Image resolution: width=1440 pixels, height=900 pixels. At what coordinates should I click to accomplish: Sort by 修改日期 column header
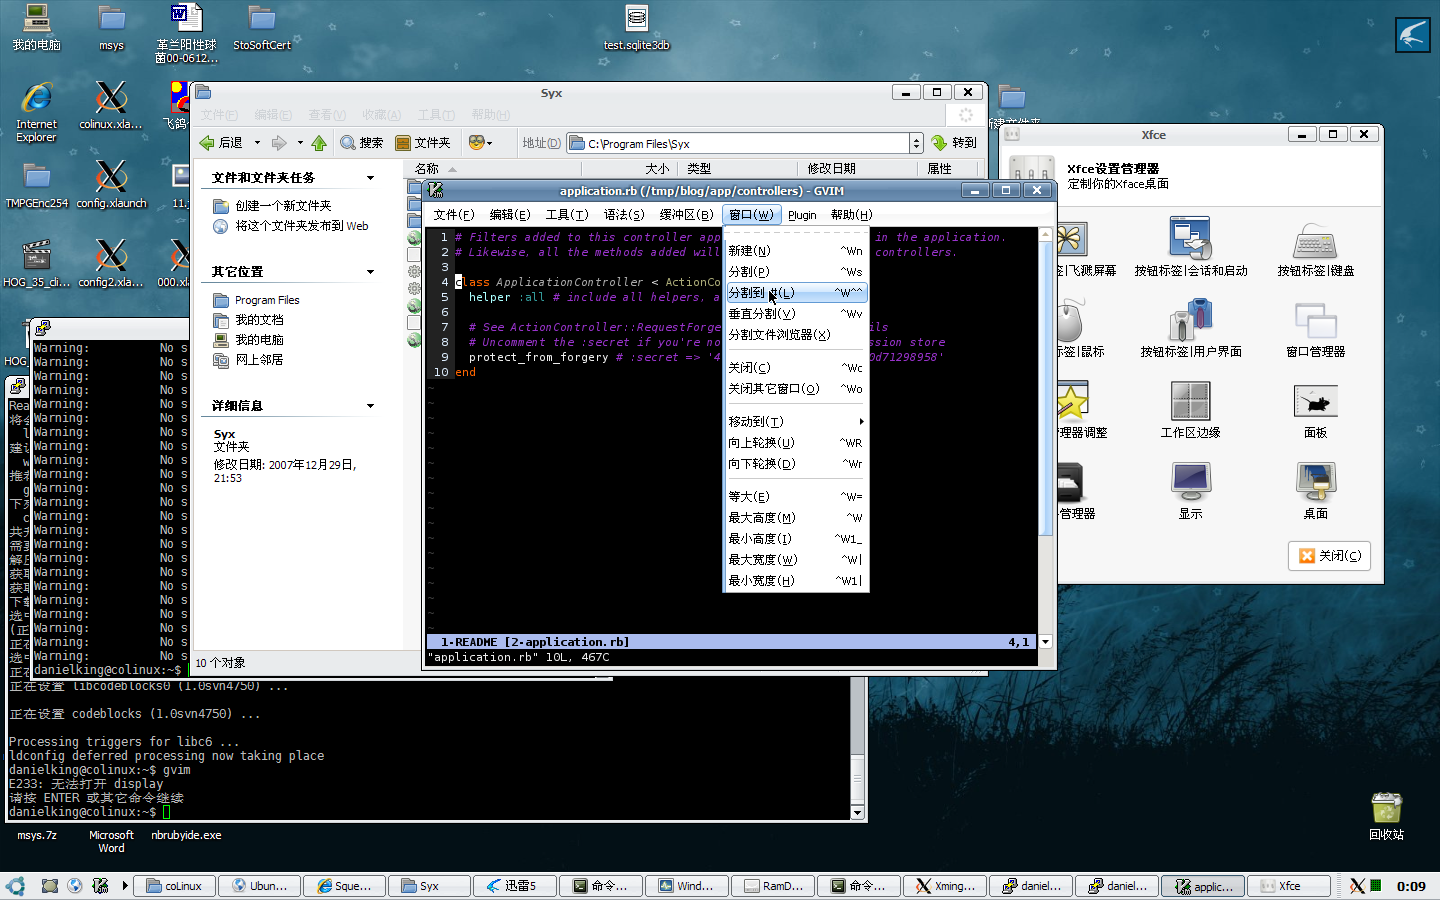coord(858,169)
